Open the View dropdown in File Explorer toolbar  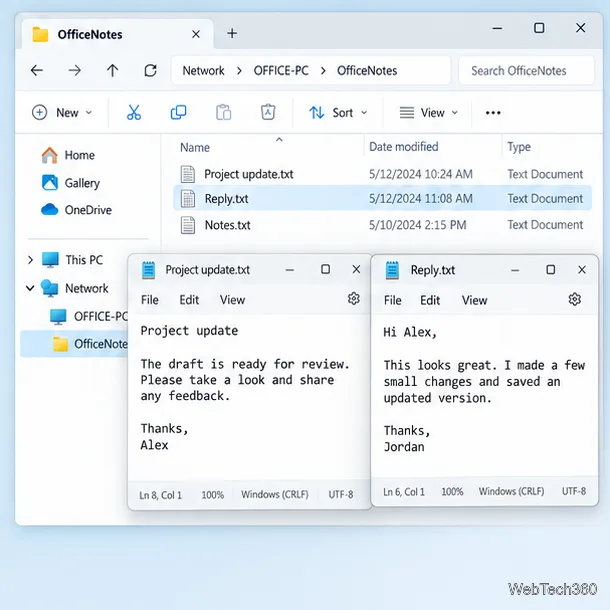(429, 113)
